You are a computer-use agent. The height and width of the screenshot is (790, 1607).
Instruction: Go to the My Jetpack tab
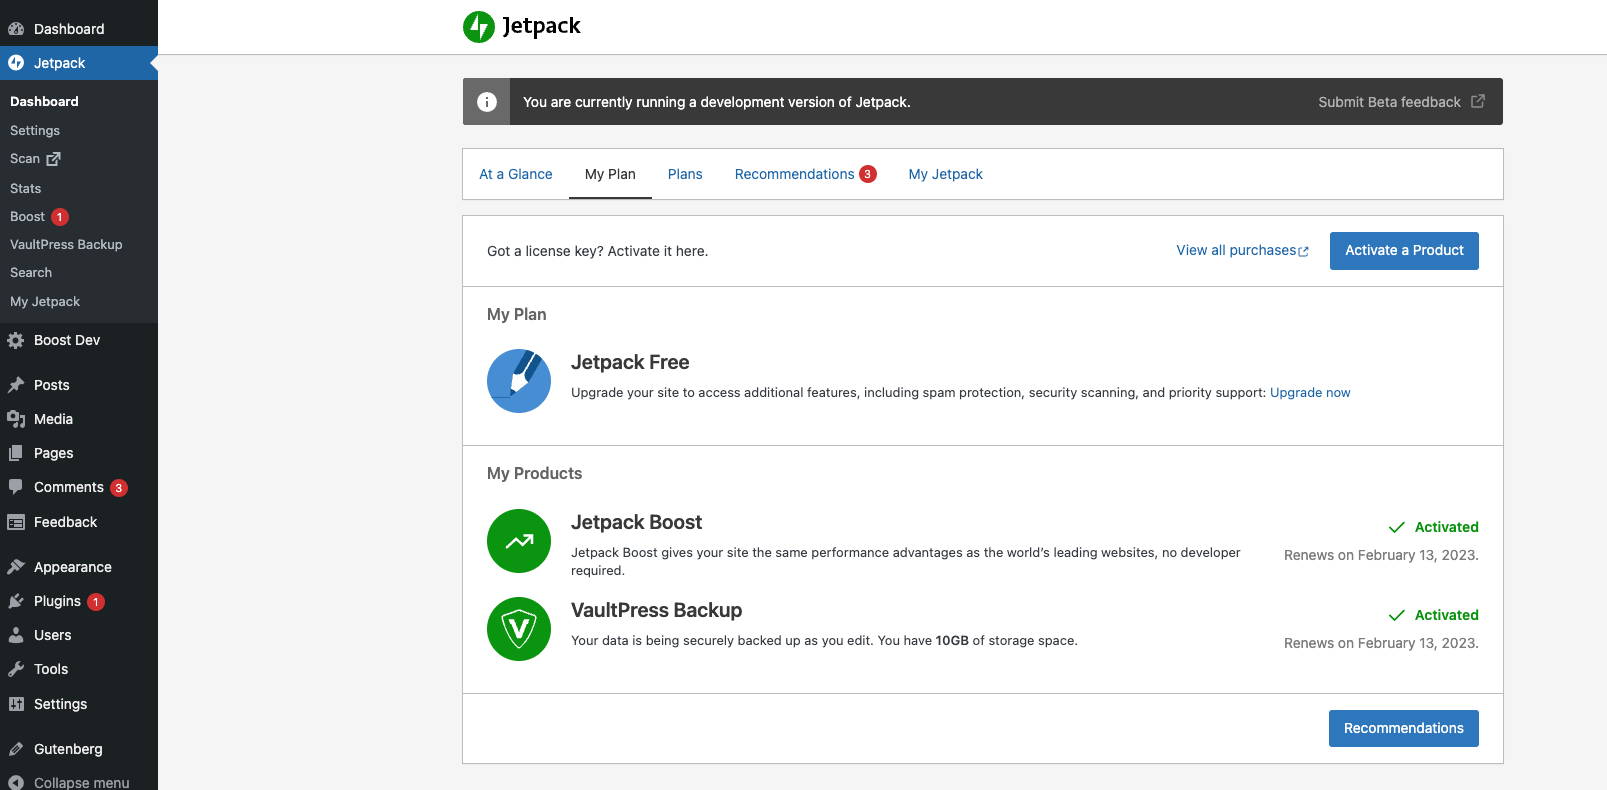click(x=946, y=174)
